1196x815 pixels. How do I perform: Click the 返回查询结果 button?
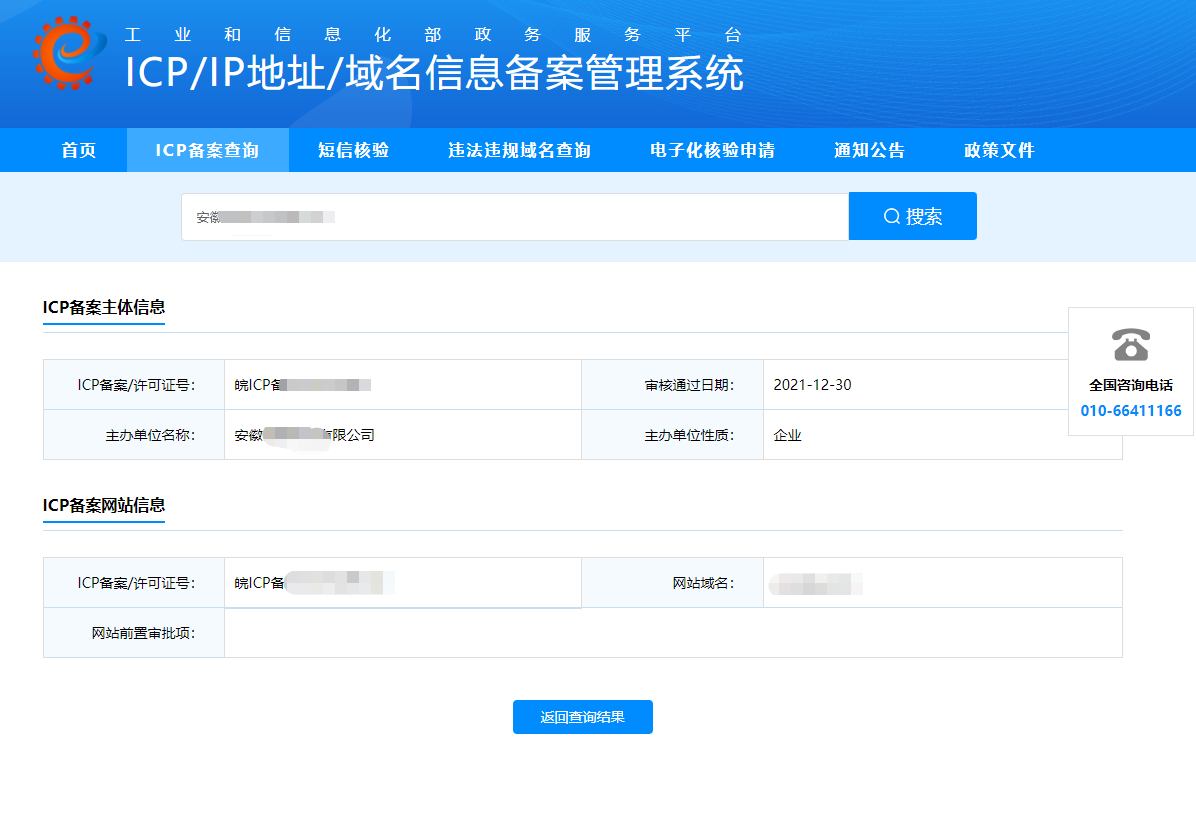click(583, 717)
